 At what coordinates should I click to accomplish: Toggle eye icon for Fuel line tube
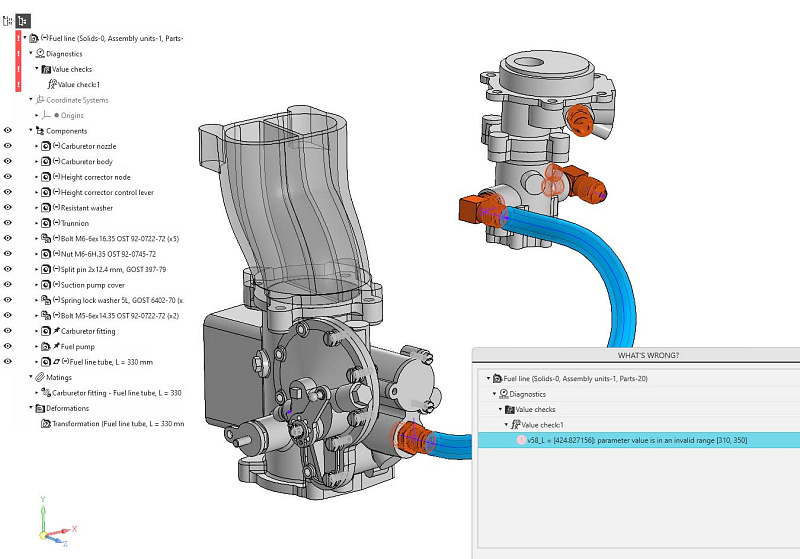(x=8, y=362)
